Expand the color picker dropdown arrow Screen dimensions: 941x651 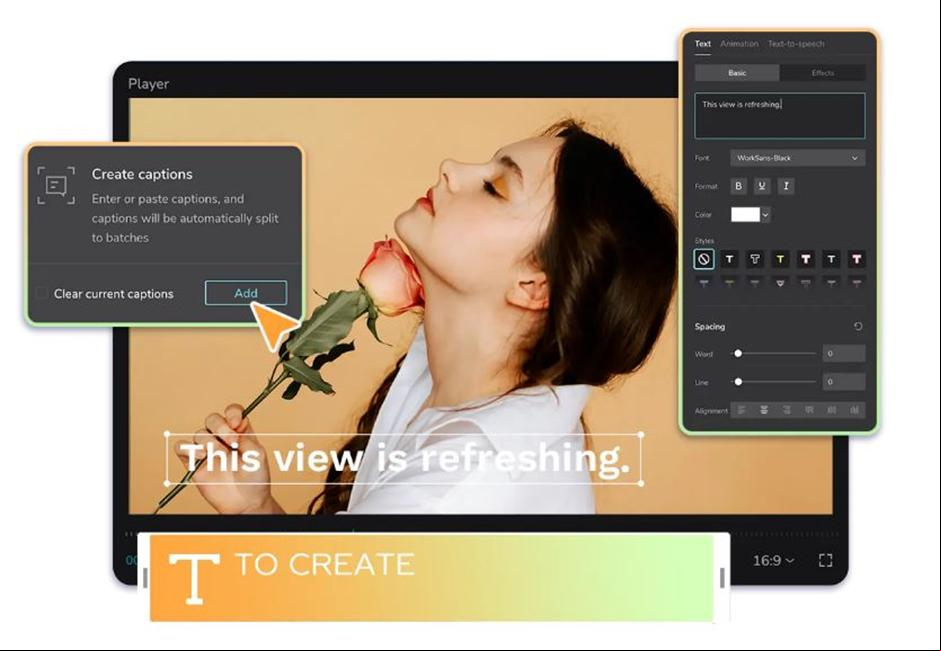766,215
